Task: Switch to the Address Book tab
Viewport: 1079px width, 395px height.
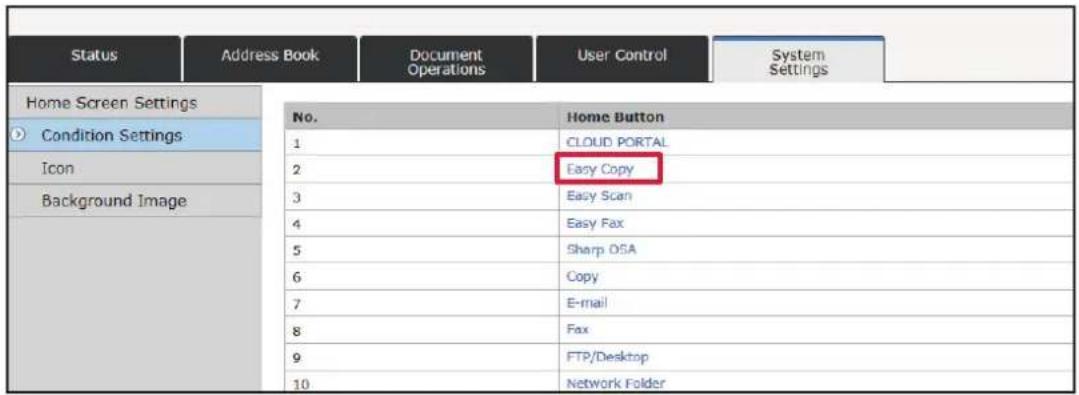Action: (x=270, y=56)
